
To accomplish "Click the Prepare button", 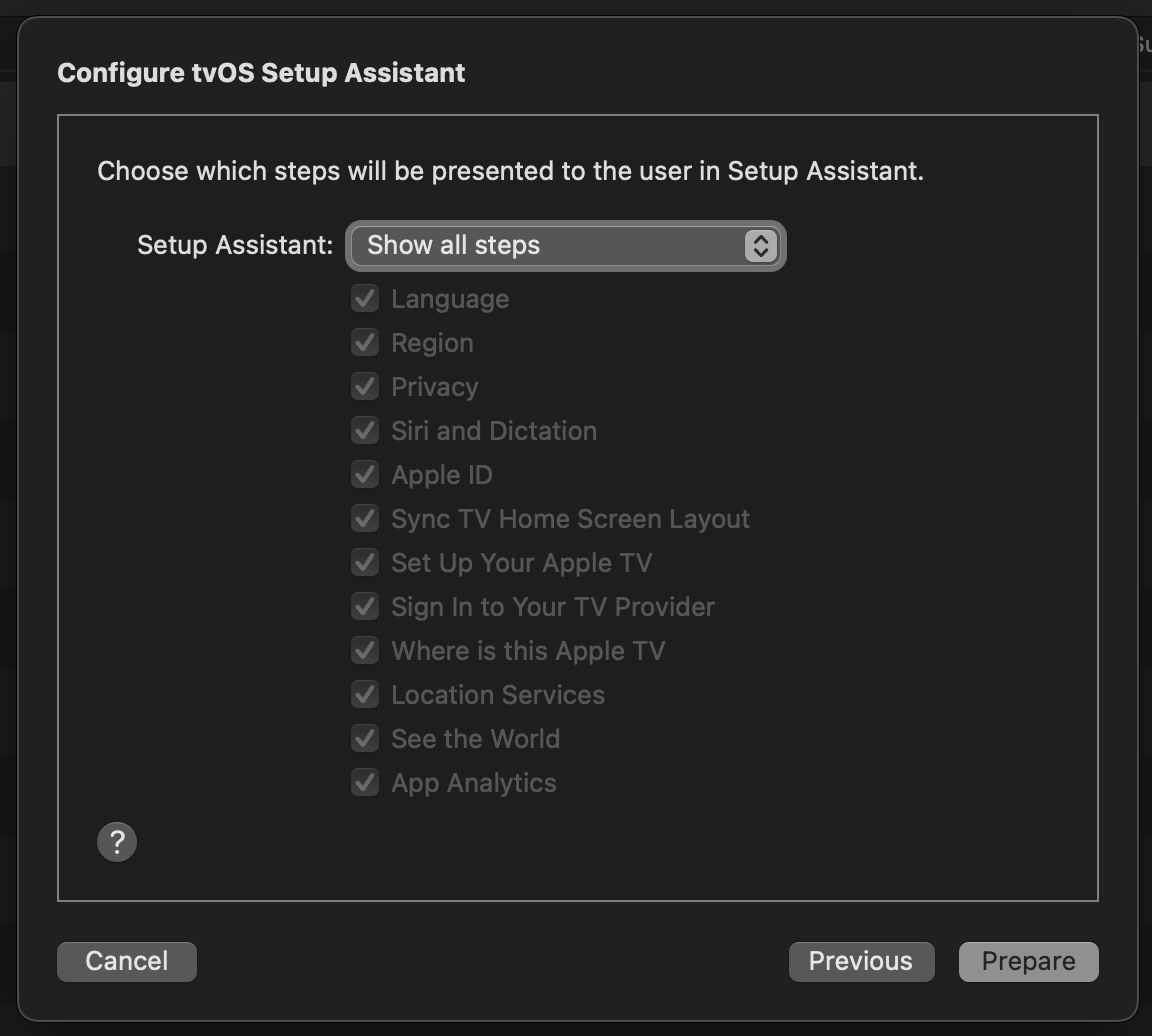I will pos(1028,962).
